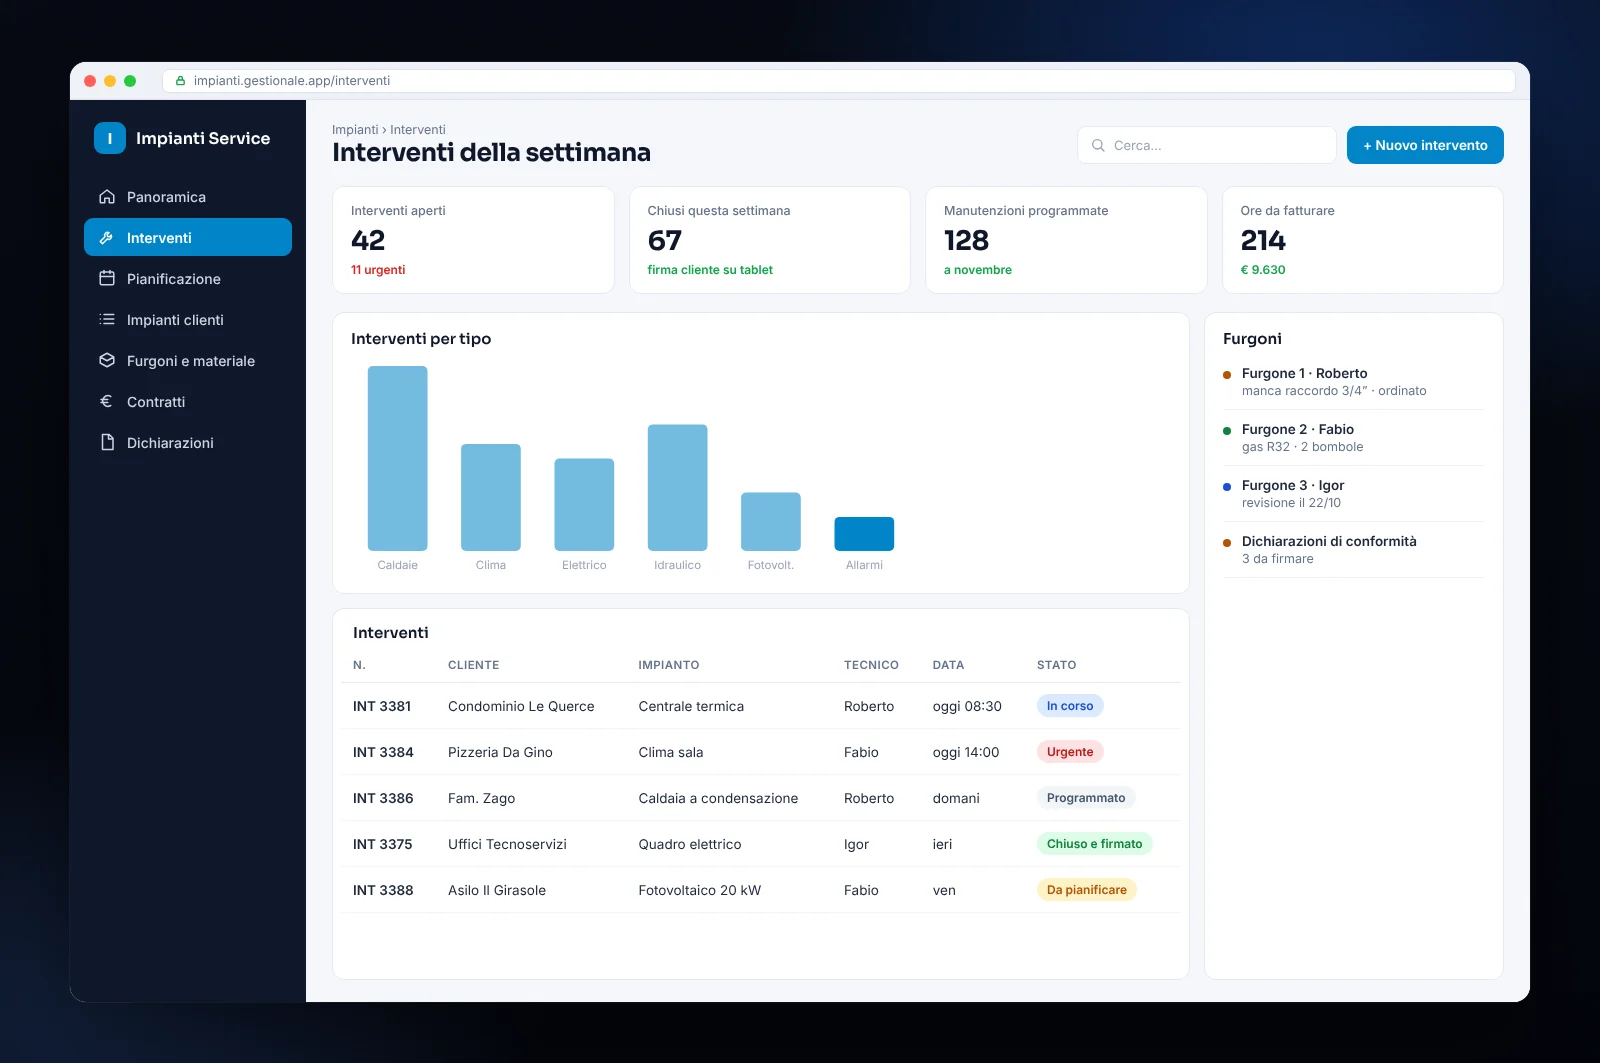1600x1063 pixels.
Task: Click intervention number INT 3381
Action: (x=382, y=706)
